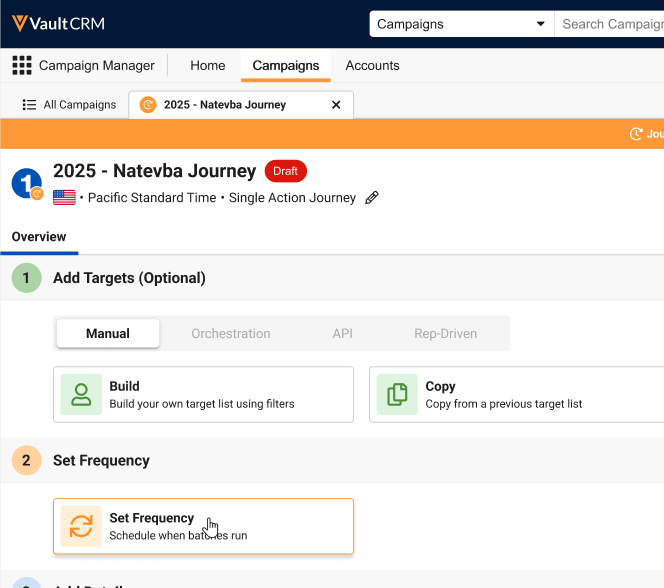
Task: Click the Copy documents icon
Action: tap(397, 394)
